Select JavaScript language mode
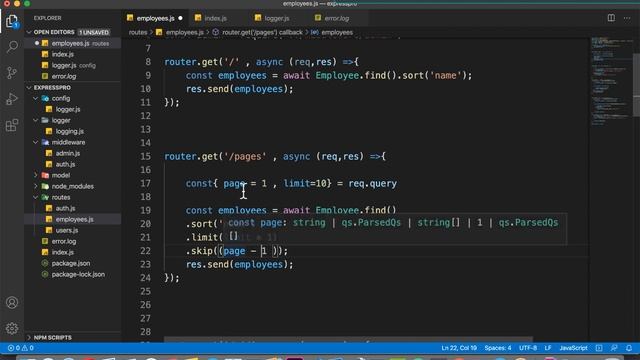 tap(573, 348)
